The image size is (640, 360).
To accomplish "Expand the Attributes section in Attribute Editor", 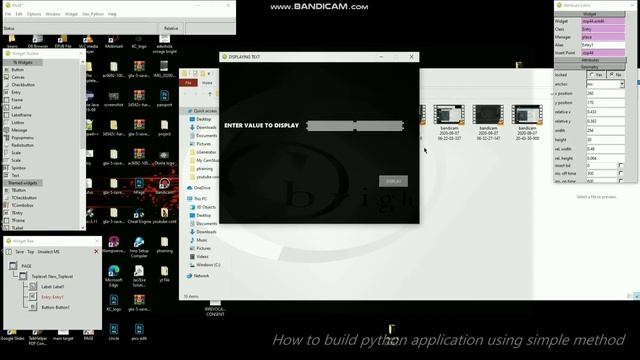I will 590,60.
